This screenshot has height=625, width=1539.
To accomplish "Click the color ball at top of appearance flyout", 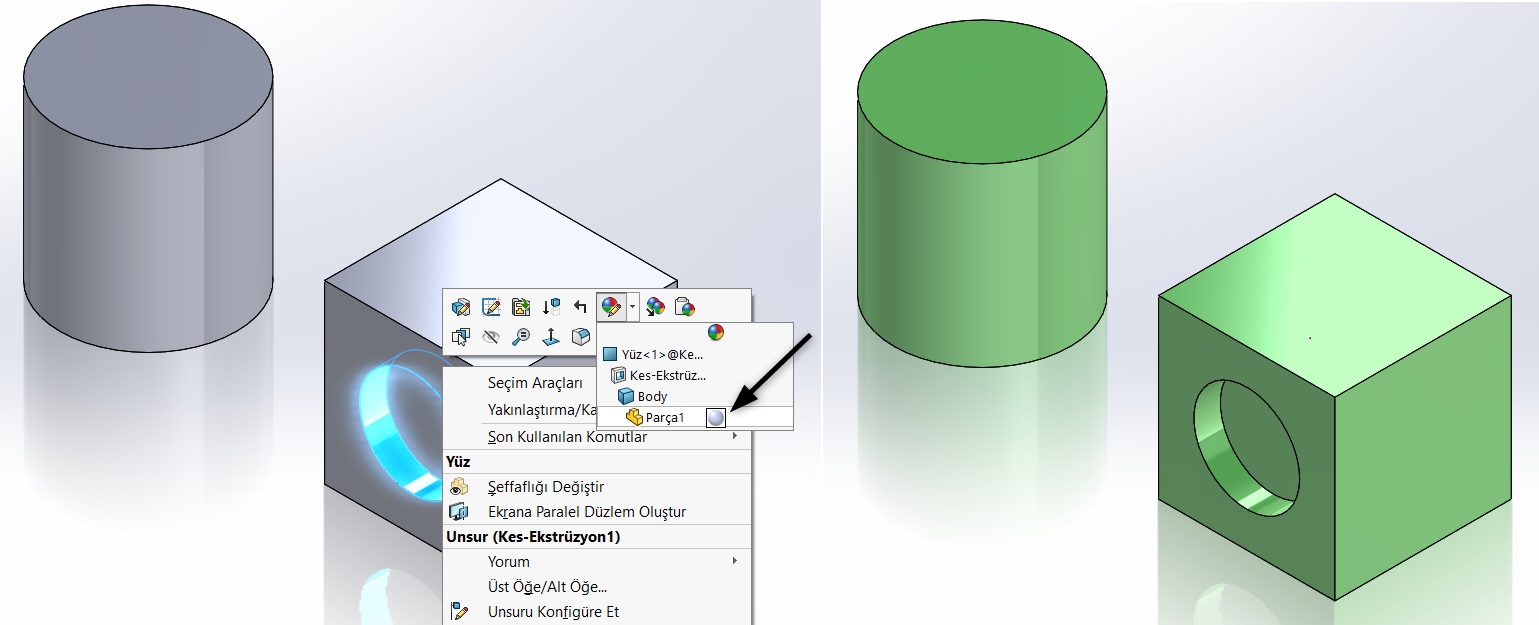I will [715, 333].
